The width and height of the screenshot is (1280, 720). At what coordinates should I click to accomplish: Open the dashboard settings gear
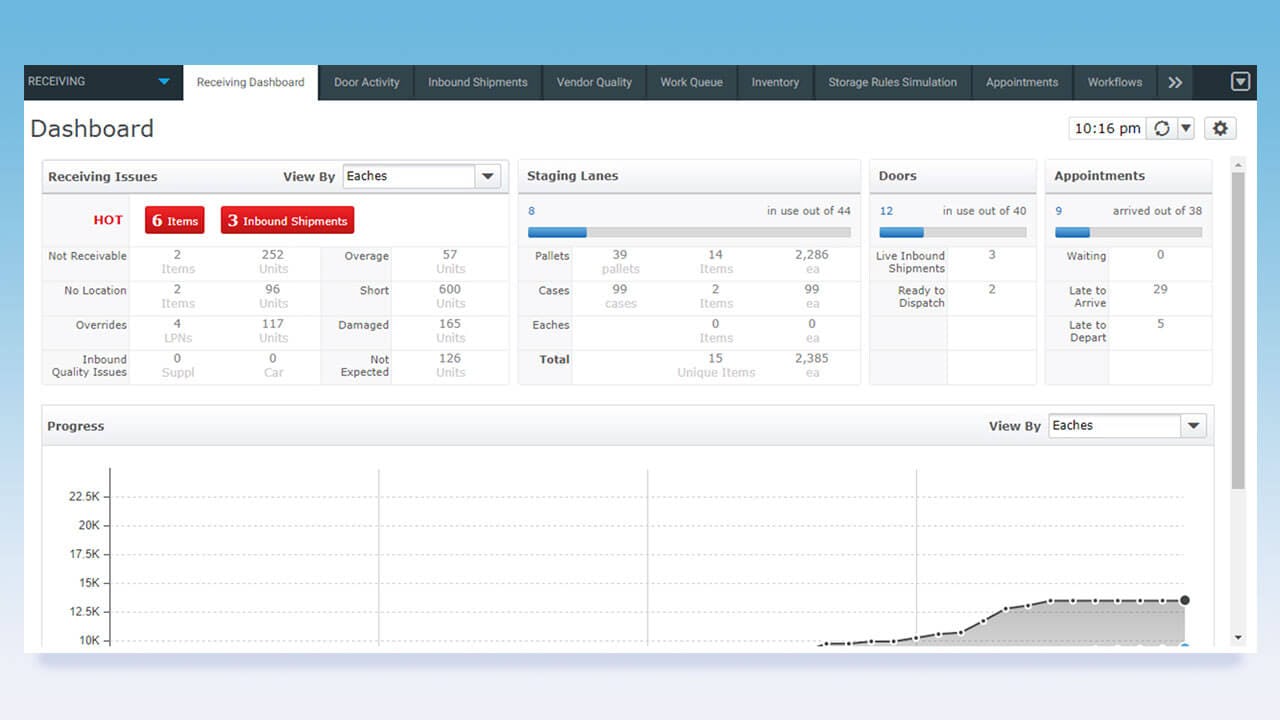(1220, 128)
